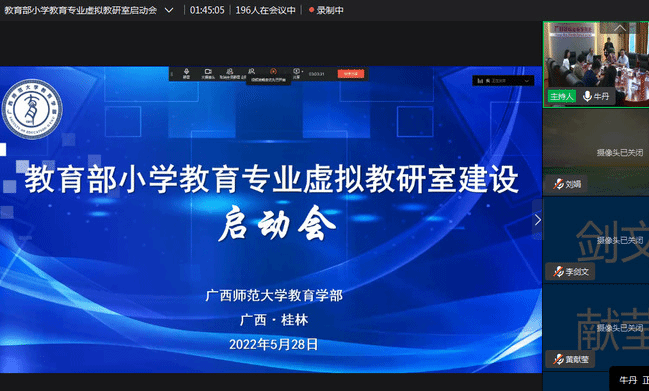649x391 pixels.
Task: Click the red end-meeting button in shared toolbar
Action: point(351,74)
